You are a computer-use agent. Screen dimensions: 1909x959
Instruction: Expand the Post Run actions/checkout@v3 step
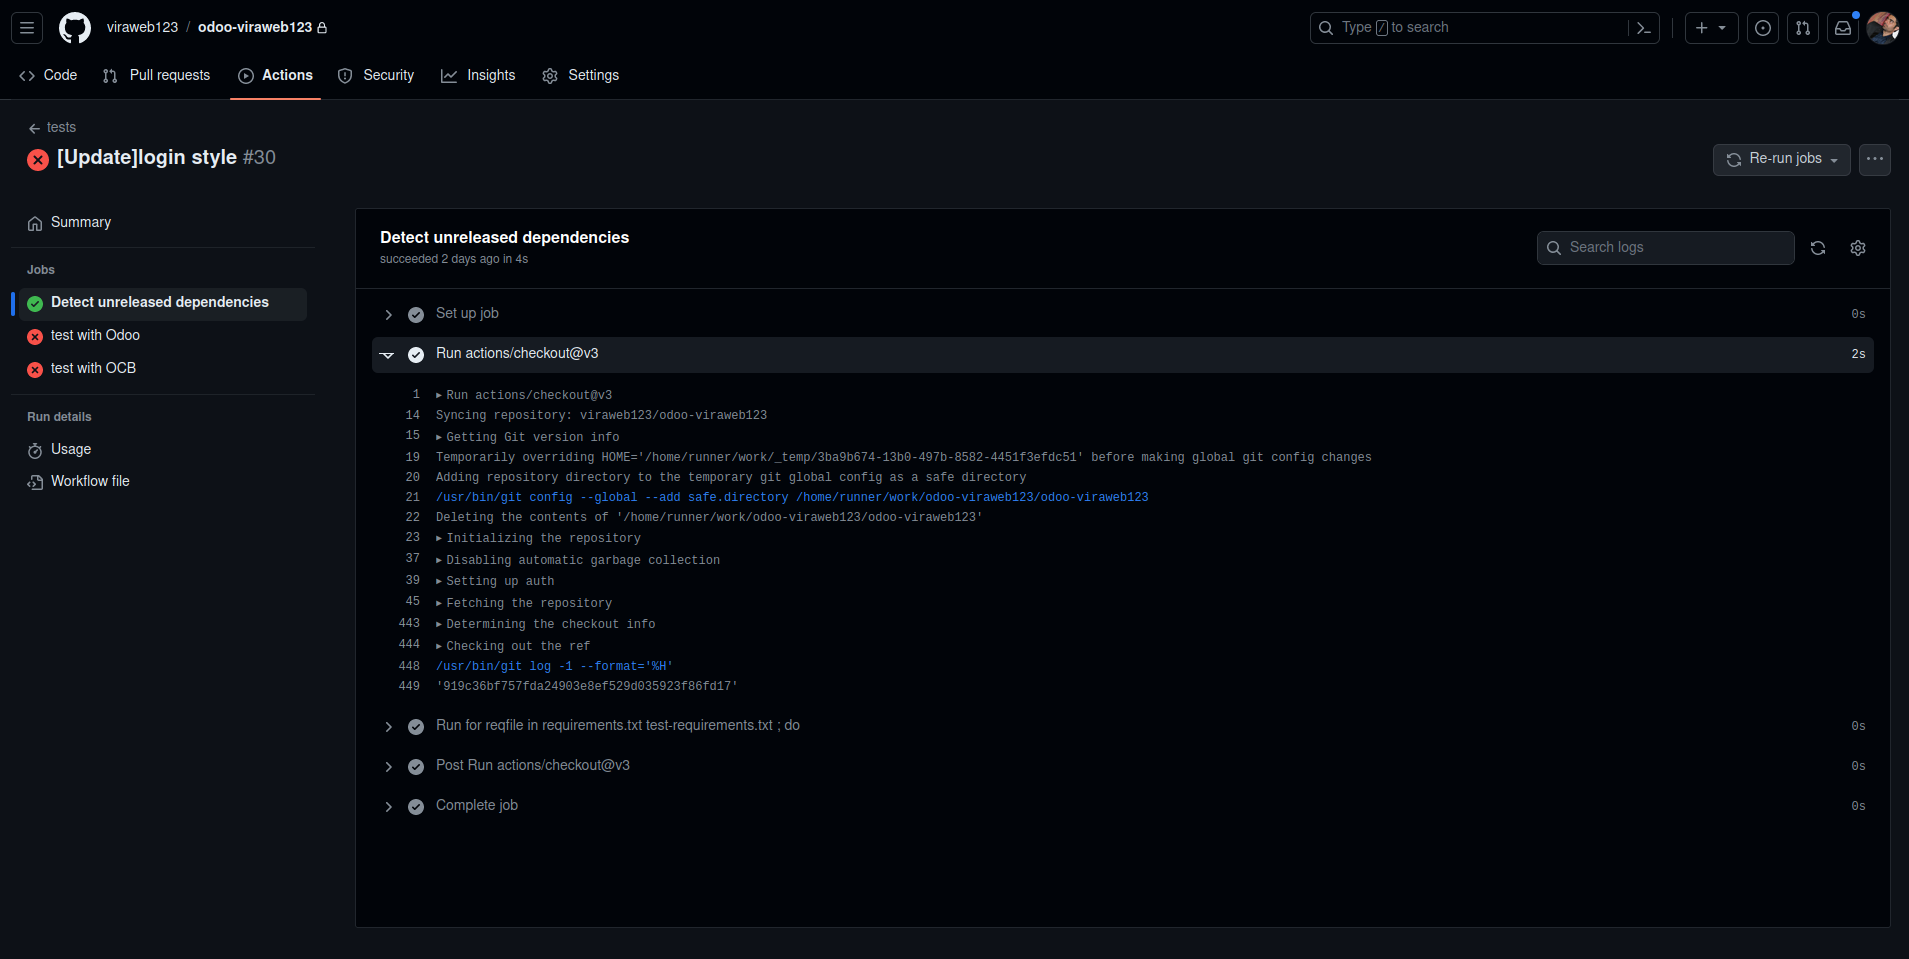click(x=1122, y=766)
